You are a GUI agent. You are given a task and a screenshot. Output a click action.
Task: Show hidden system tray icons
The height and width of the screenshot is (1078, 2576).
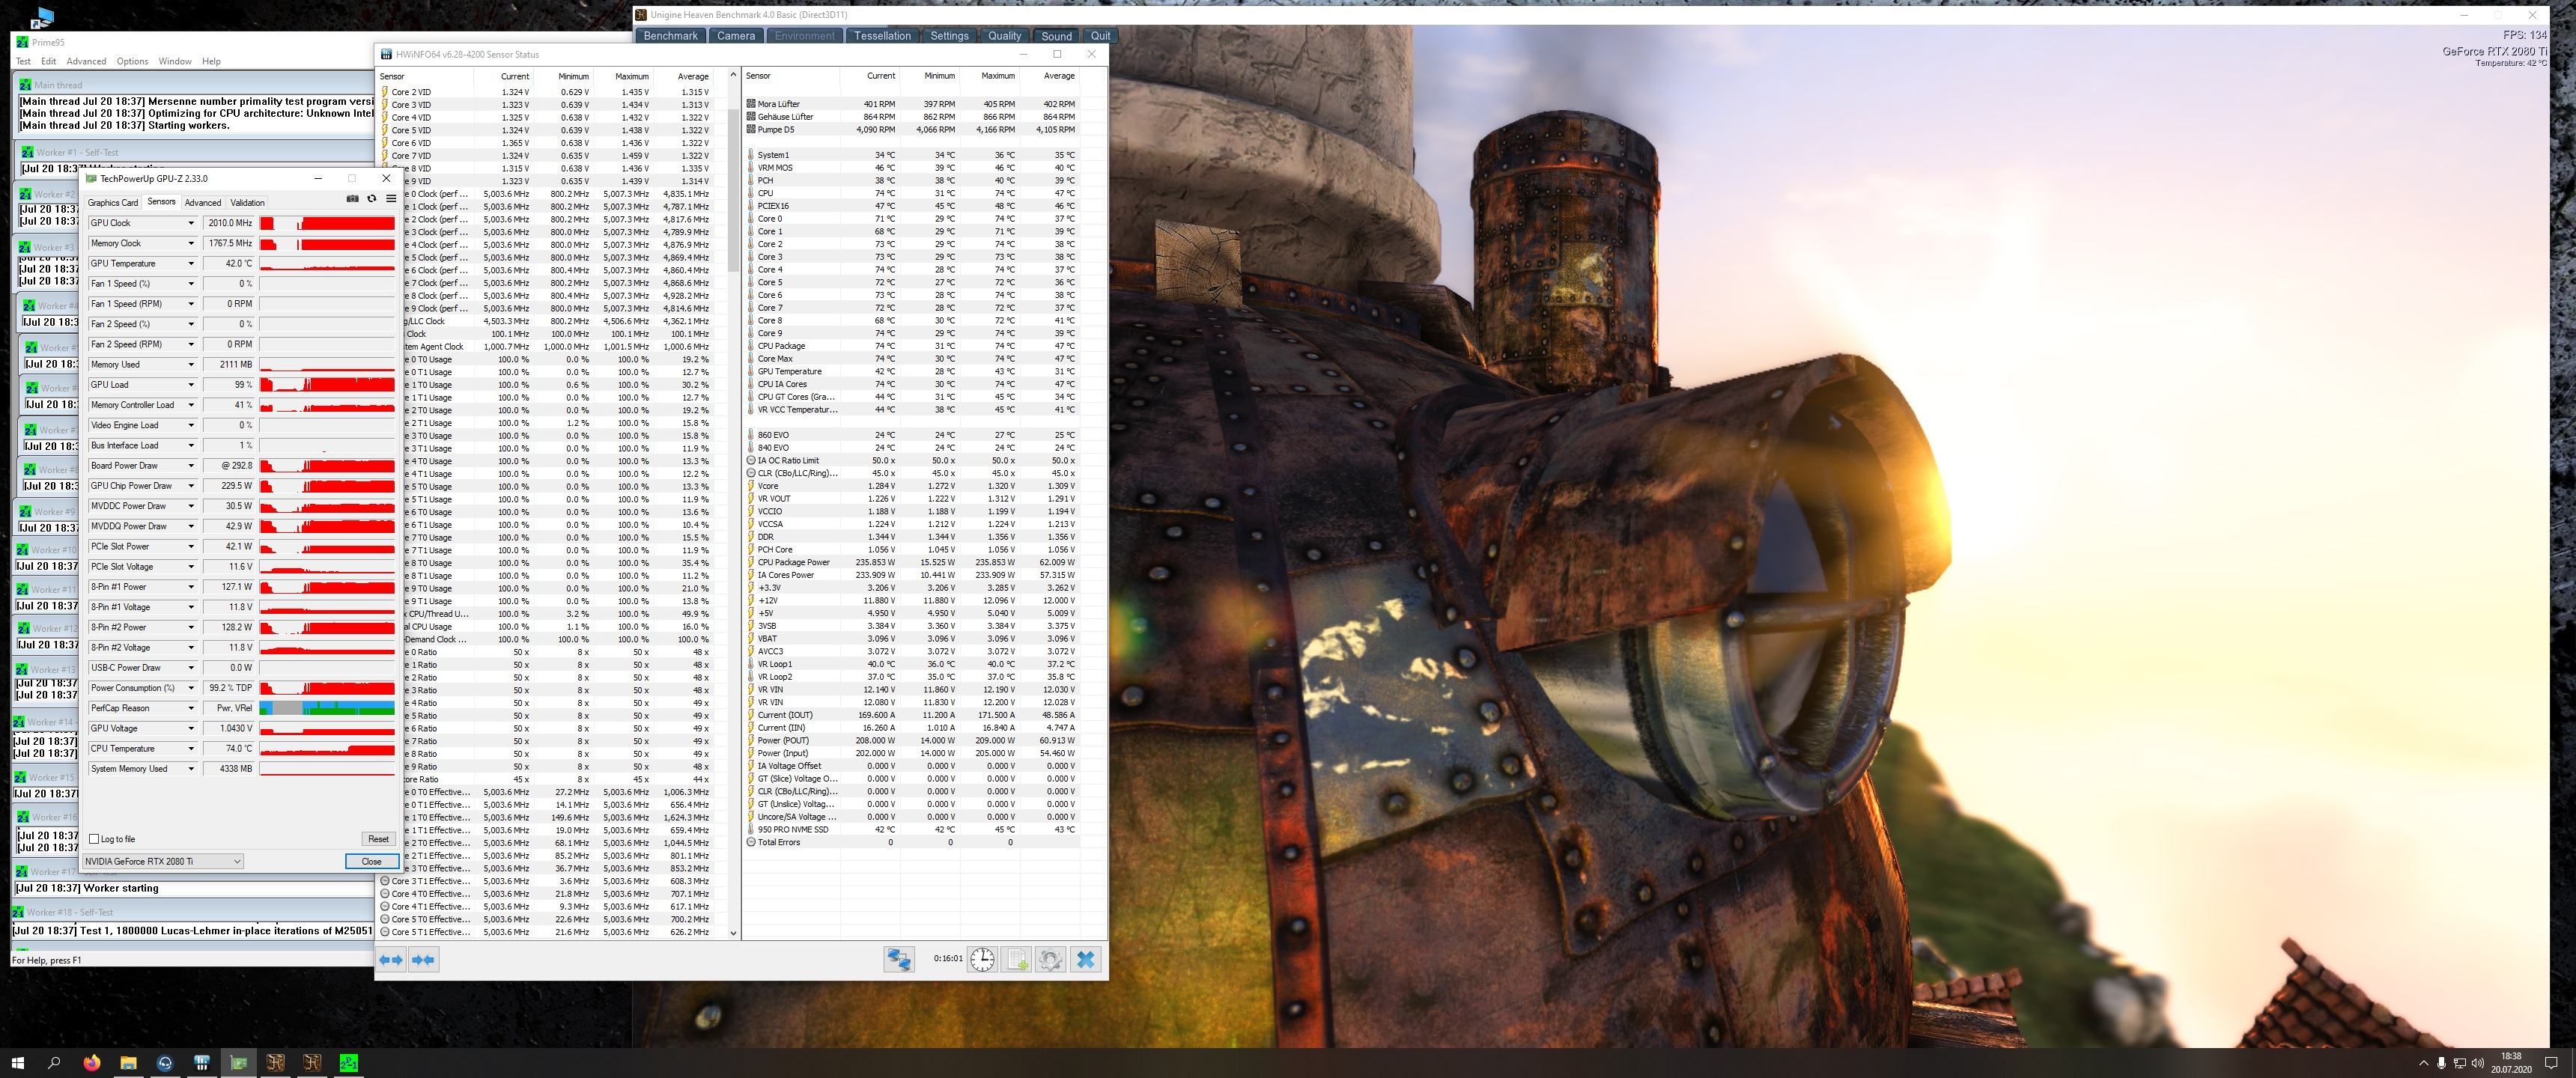pyautogui.click(x=2423, y=1063)
